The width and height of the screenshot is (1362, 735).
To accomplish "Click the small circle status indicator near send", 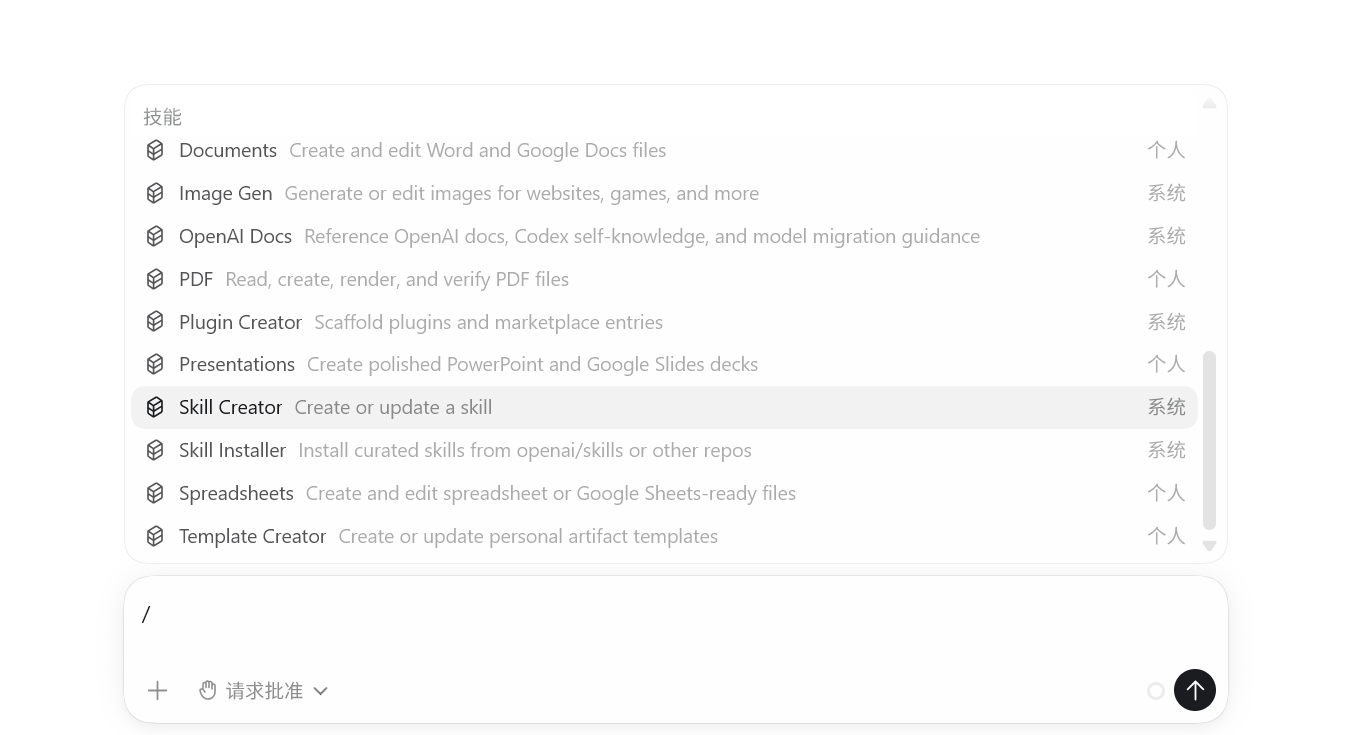I will tap(1156, 691).
